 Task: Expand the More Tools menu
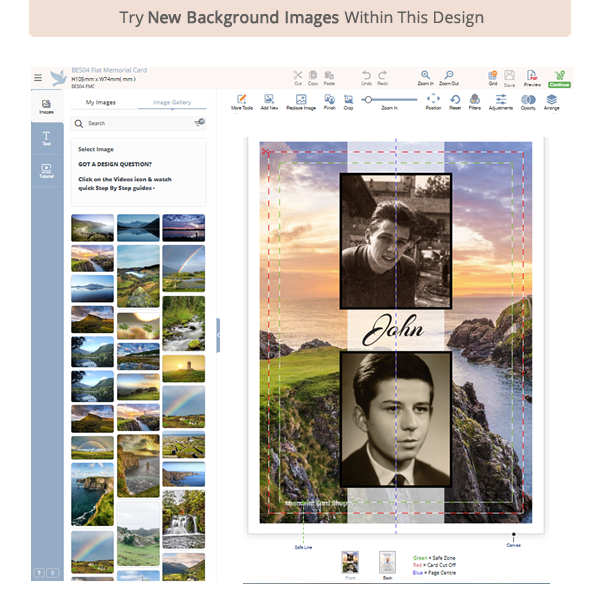pos(241,101)
